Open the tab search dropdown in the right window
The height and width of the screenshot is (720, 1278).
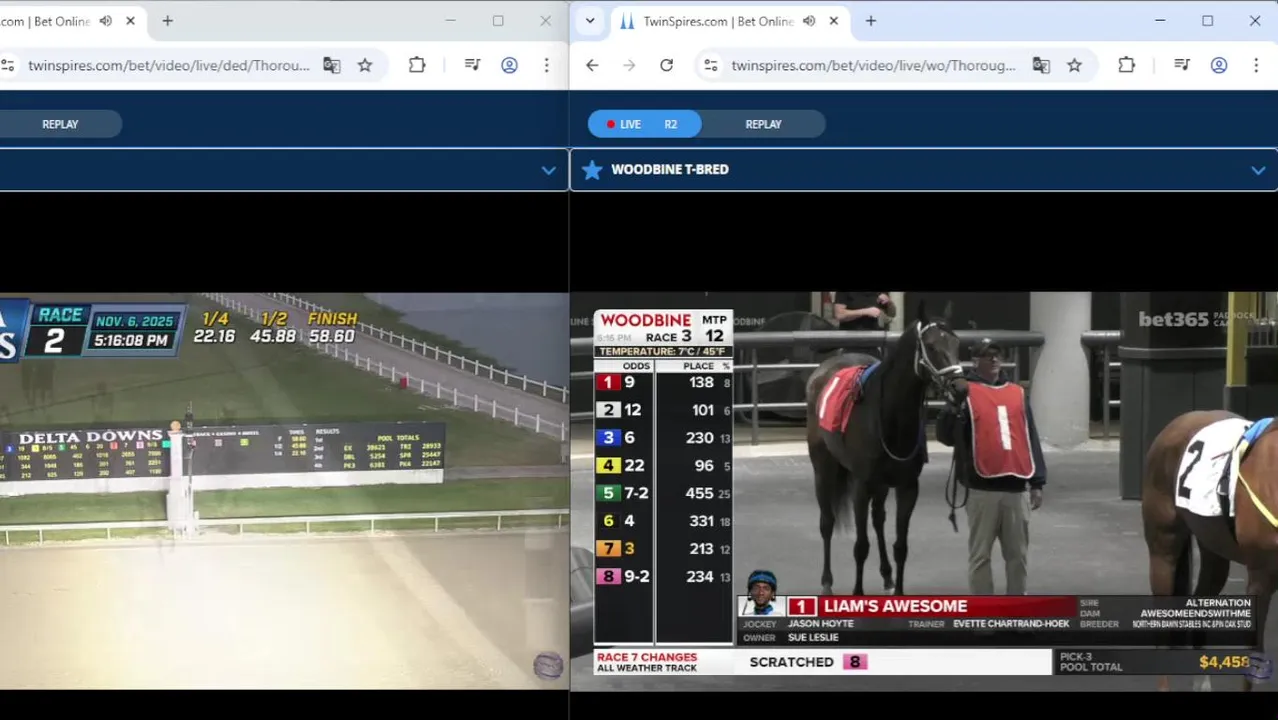coord(590,21)
